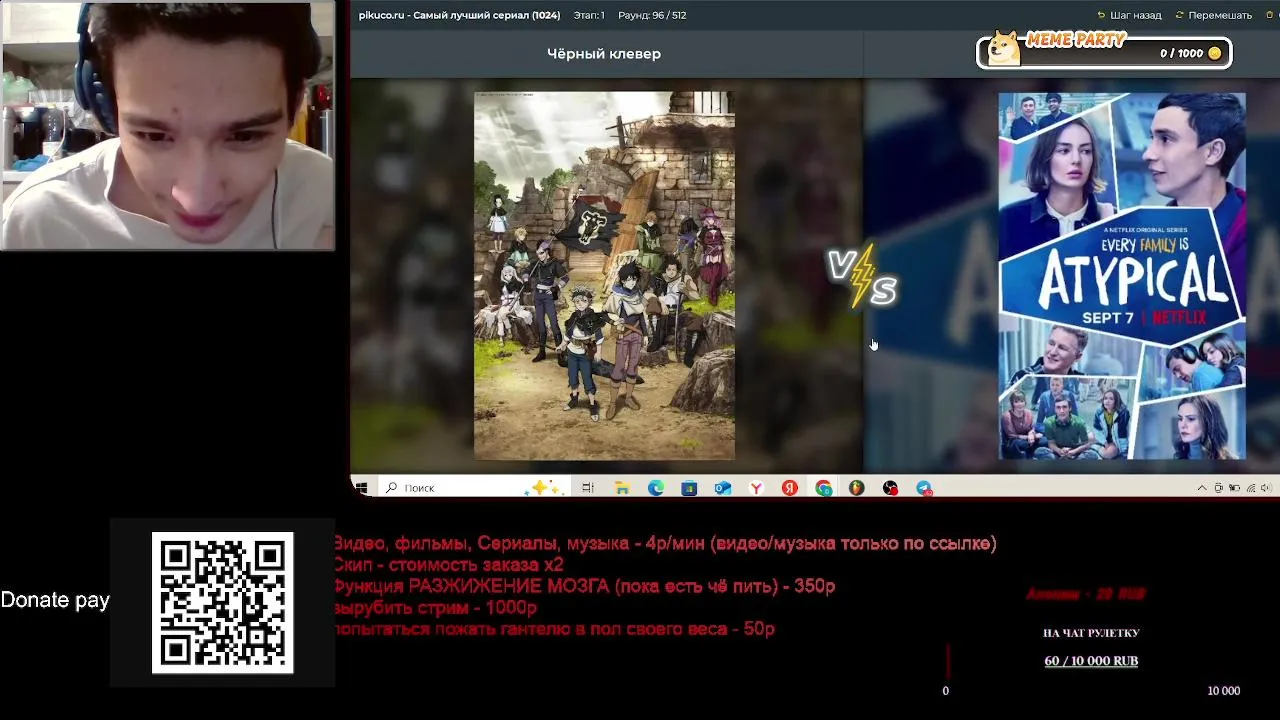The width and height of the screenshot is (1280, 720).
Task: Click the Скип - стоимость заказа х2 line
Action: tap(448, 565)
